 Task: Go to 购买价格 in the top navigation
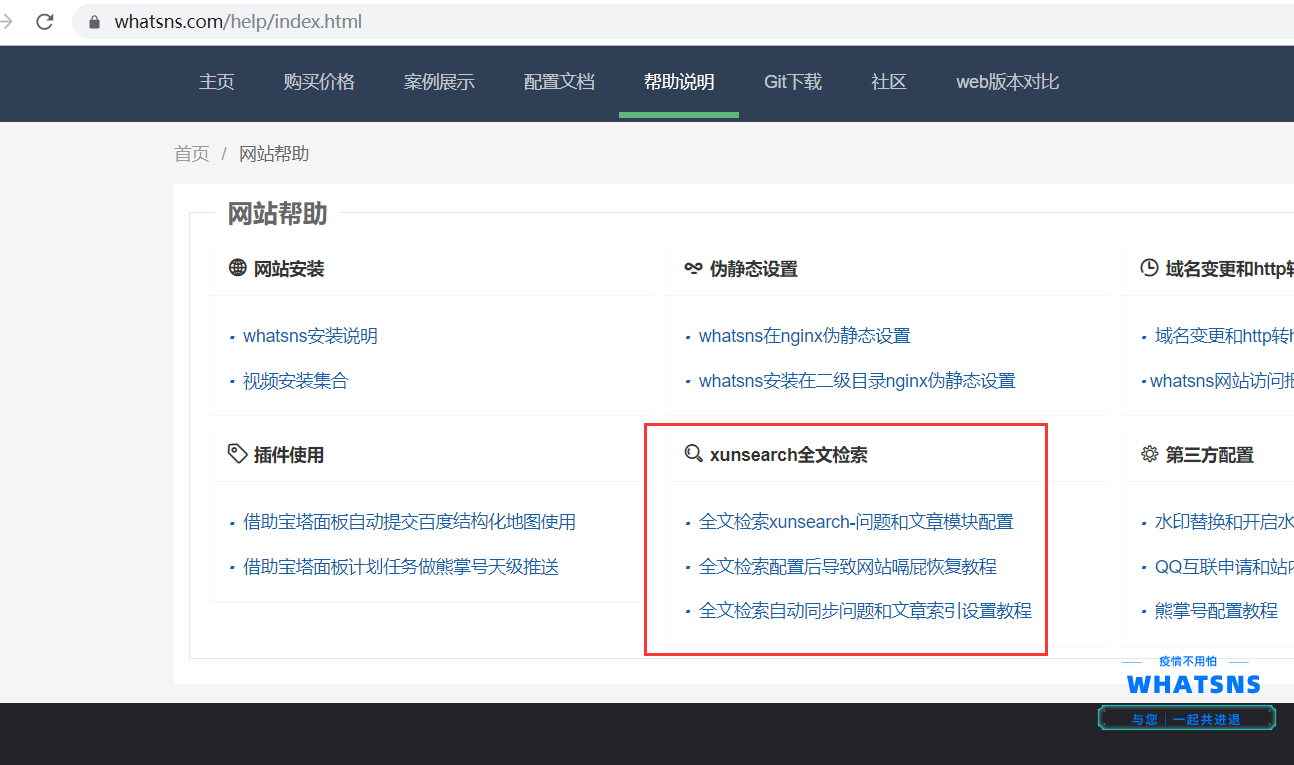pyautogui.click(x=319, y=82)
